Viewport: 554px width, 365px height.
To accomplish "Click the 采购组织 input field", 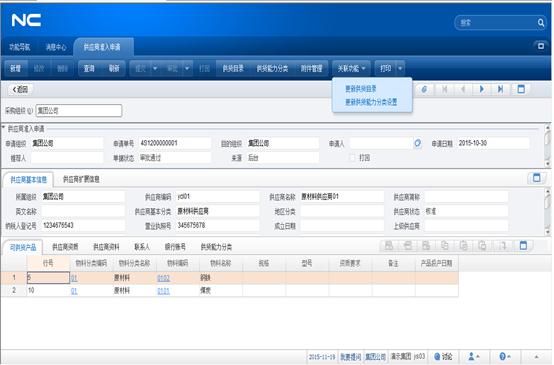I will point(79,111).
